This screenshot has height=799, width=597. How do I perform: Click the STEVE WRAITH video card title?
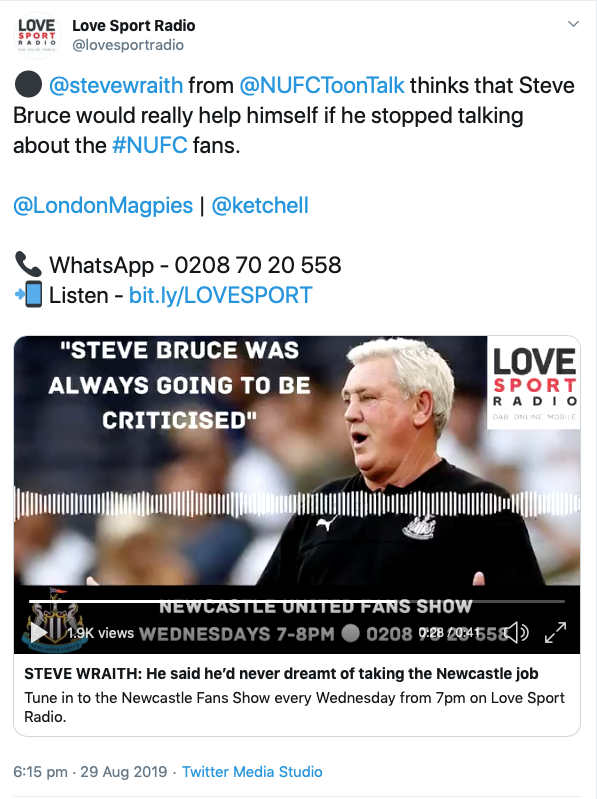(x=281, y=674)
